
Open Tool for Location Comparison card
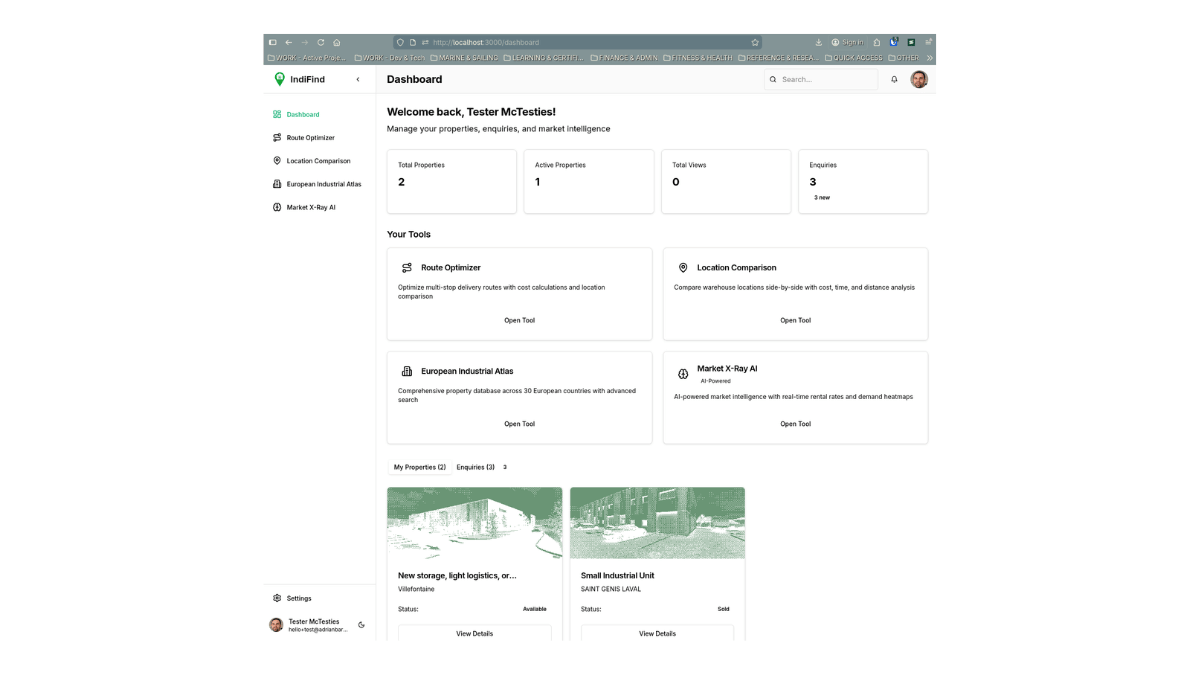tap(795, 320)
